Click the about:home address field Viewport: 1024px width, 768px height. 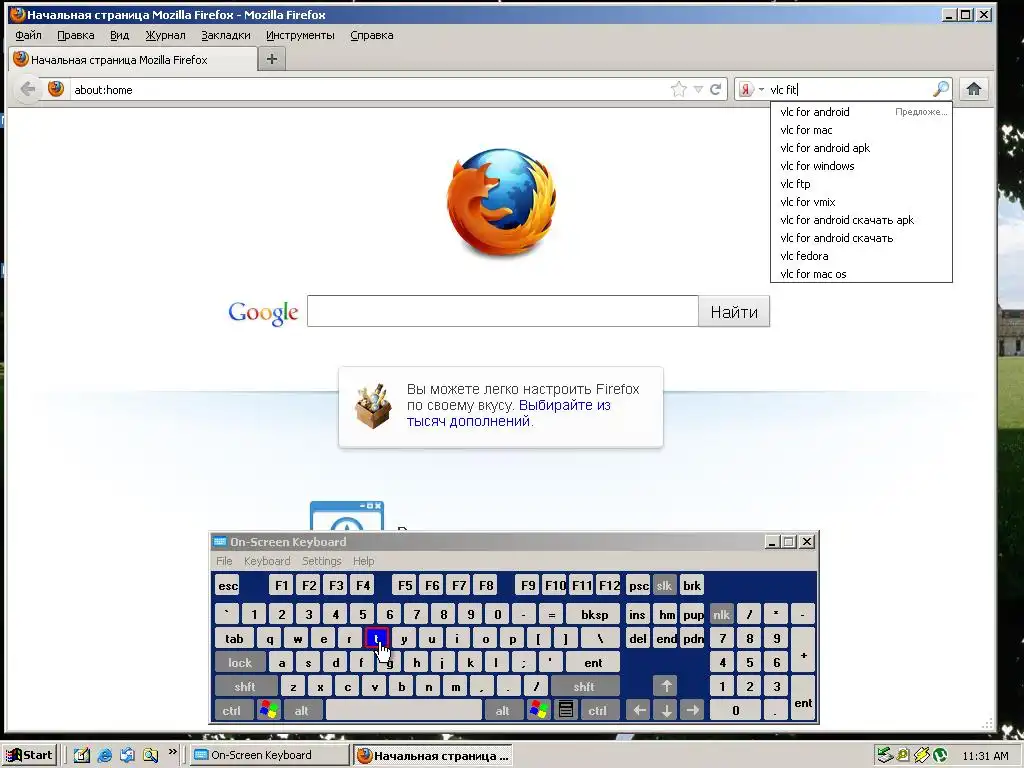pos(369,89)
